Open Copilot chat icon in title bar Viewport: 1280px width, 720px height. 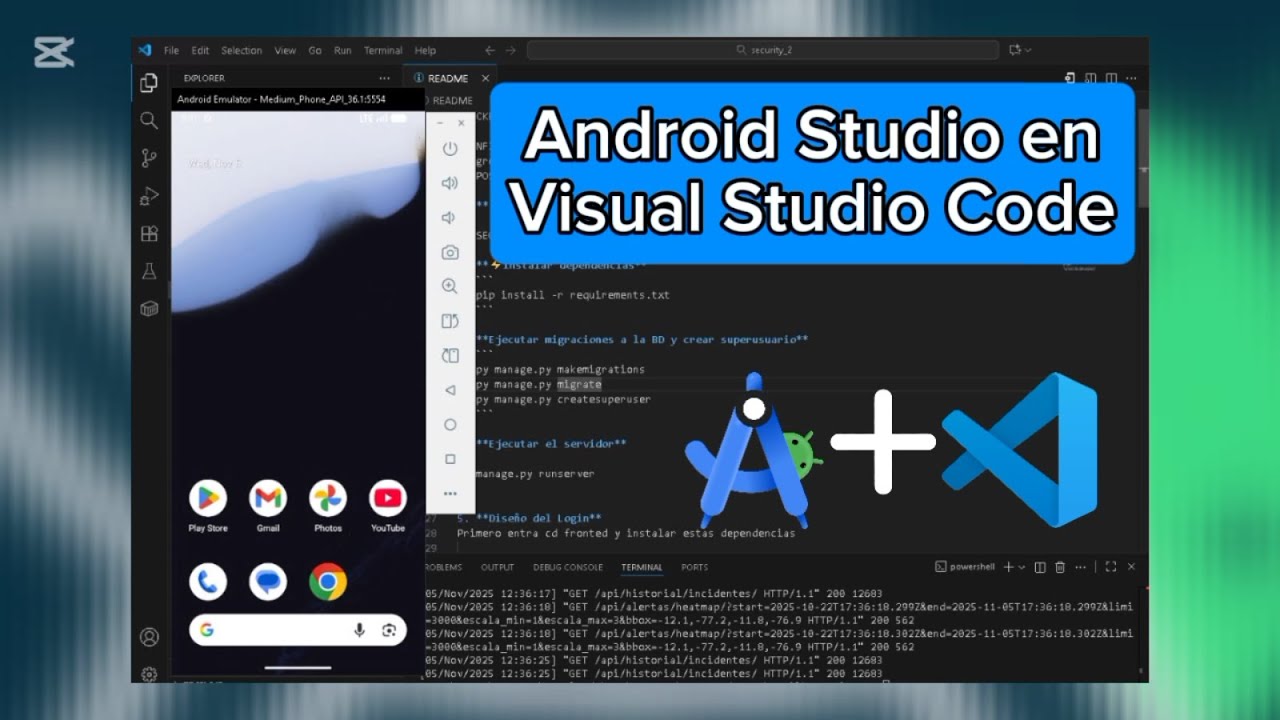pos(1015,50)
